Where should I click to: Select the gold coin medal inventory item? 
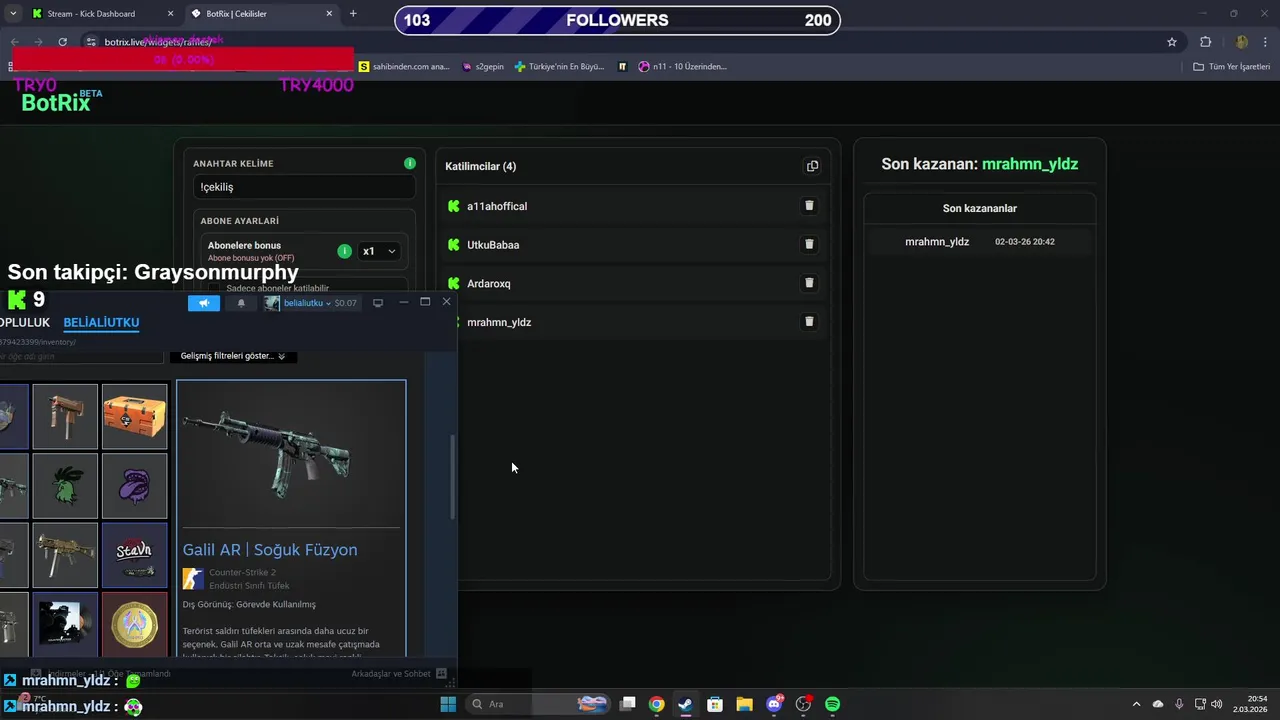tap(134, 624)
